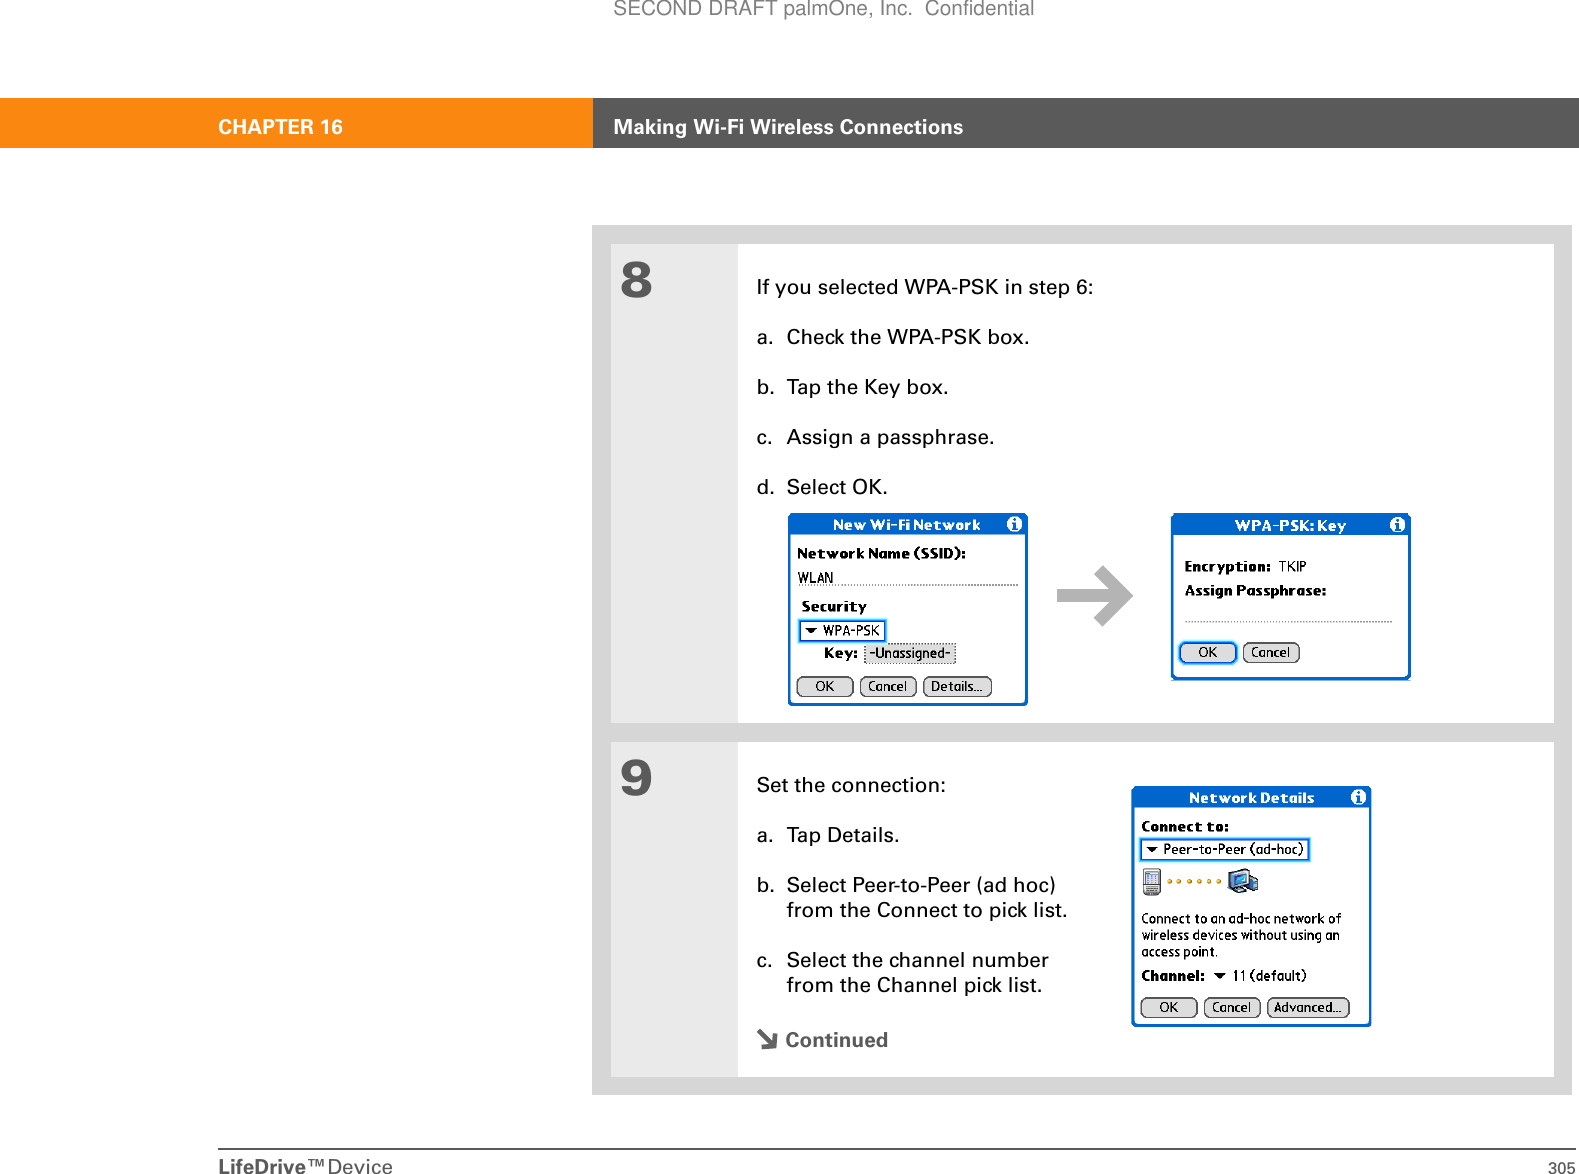This screenshot has width=1579, height=1174.
Task: Click the CHAPTER 16 heading
Action: (x=280, y=127)
